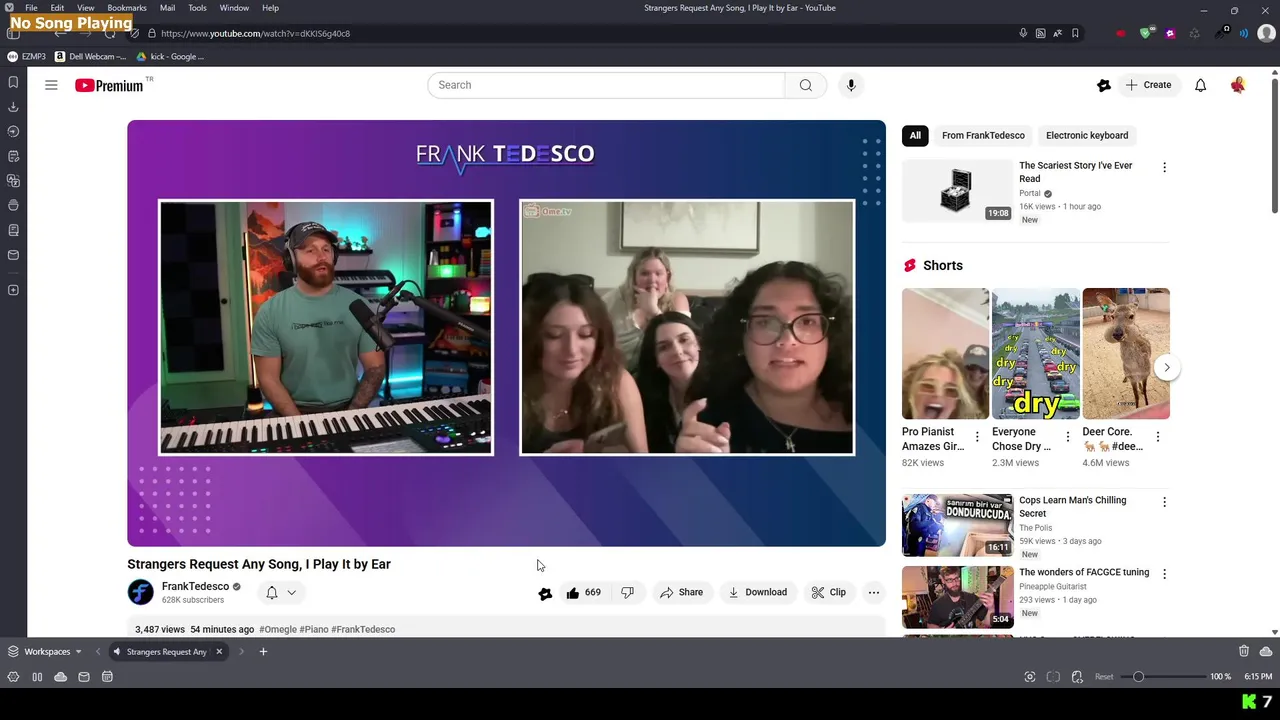Open the Mail menu
The width and height of the screenshot is (1280, 720).
[167, 8]
